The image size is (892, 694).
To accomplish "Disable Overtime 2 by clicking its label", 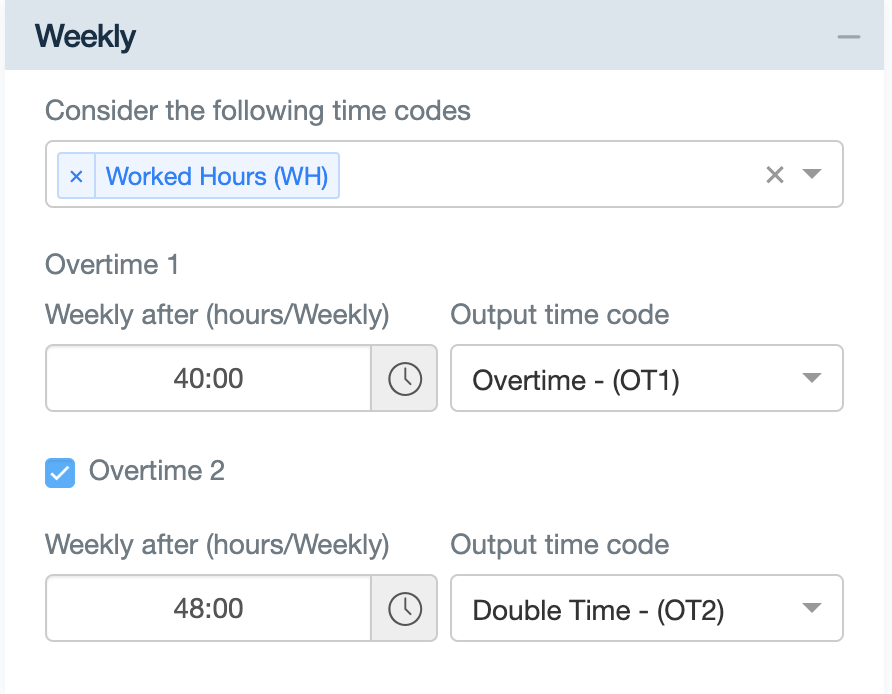I will (157, 472).
